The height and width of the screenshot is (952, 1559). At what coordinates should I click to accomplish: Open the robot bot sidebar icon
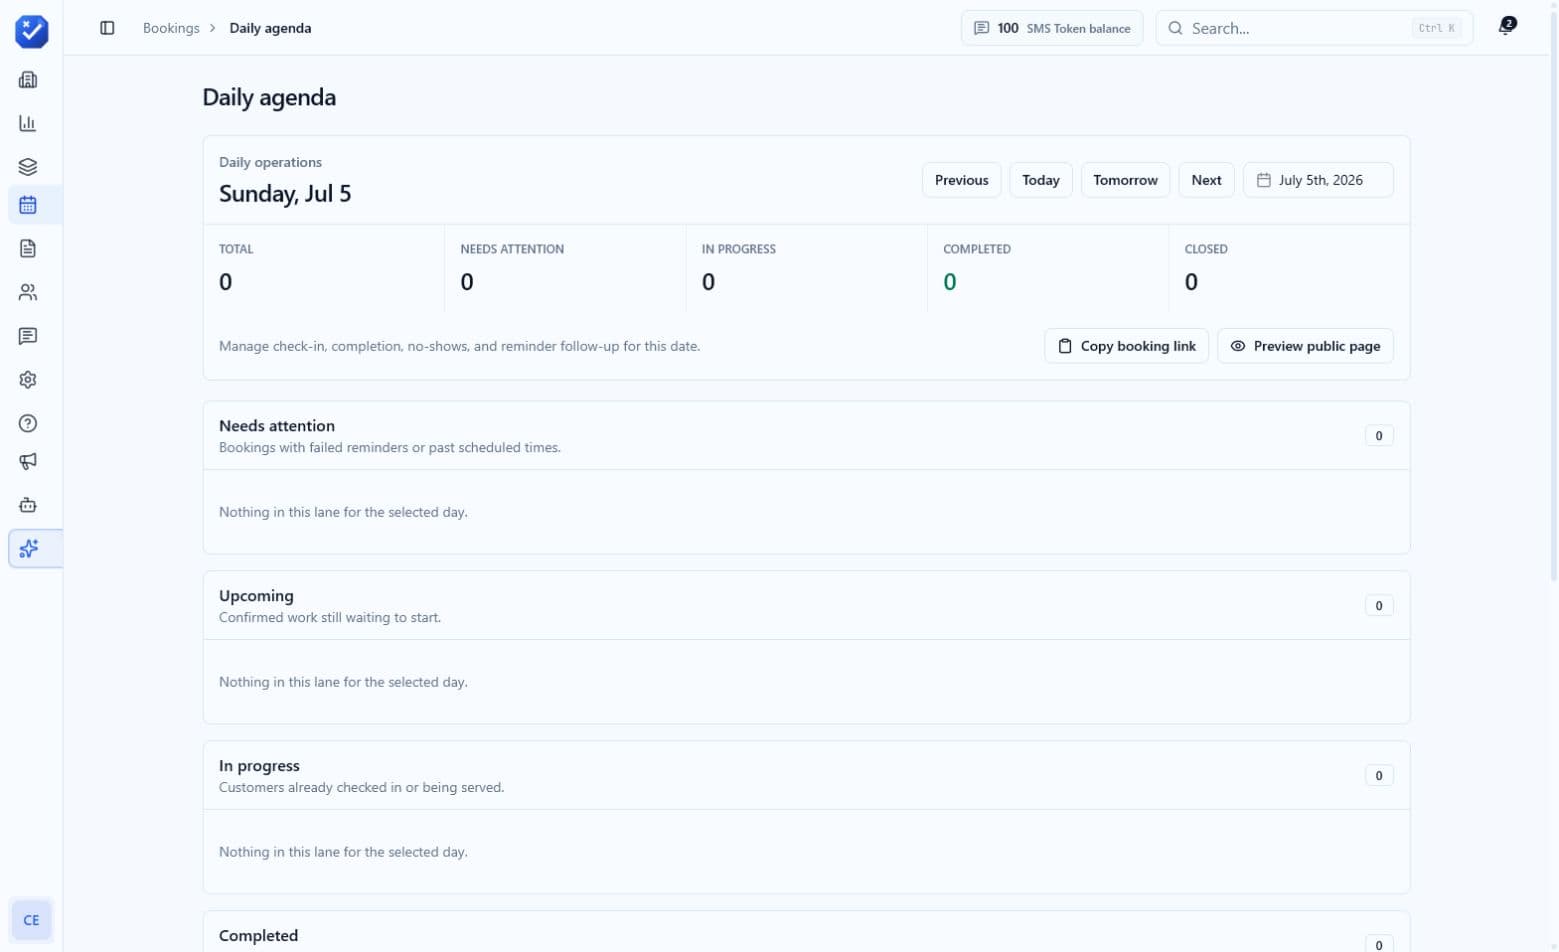click(x=28, y=505)
